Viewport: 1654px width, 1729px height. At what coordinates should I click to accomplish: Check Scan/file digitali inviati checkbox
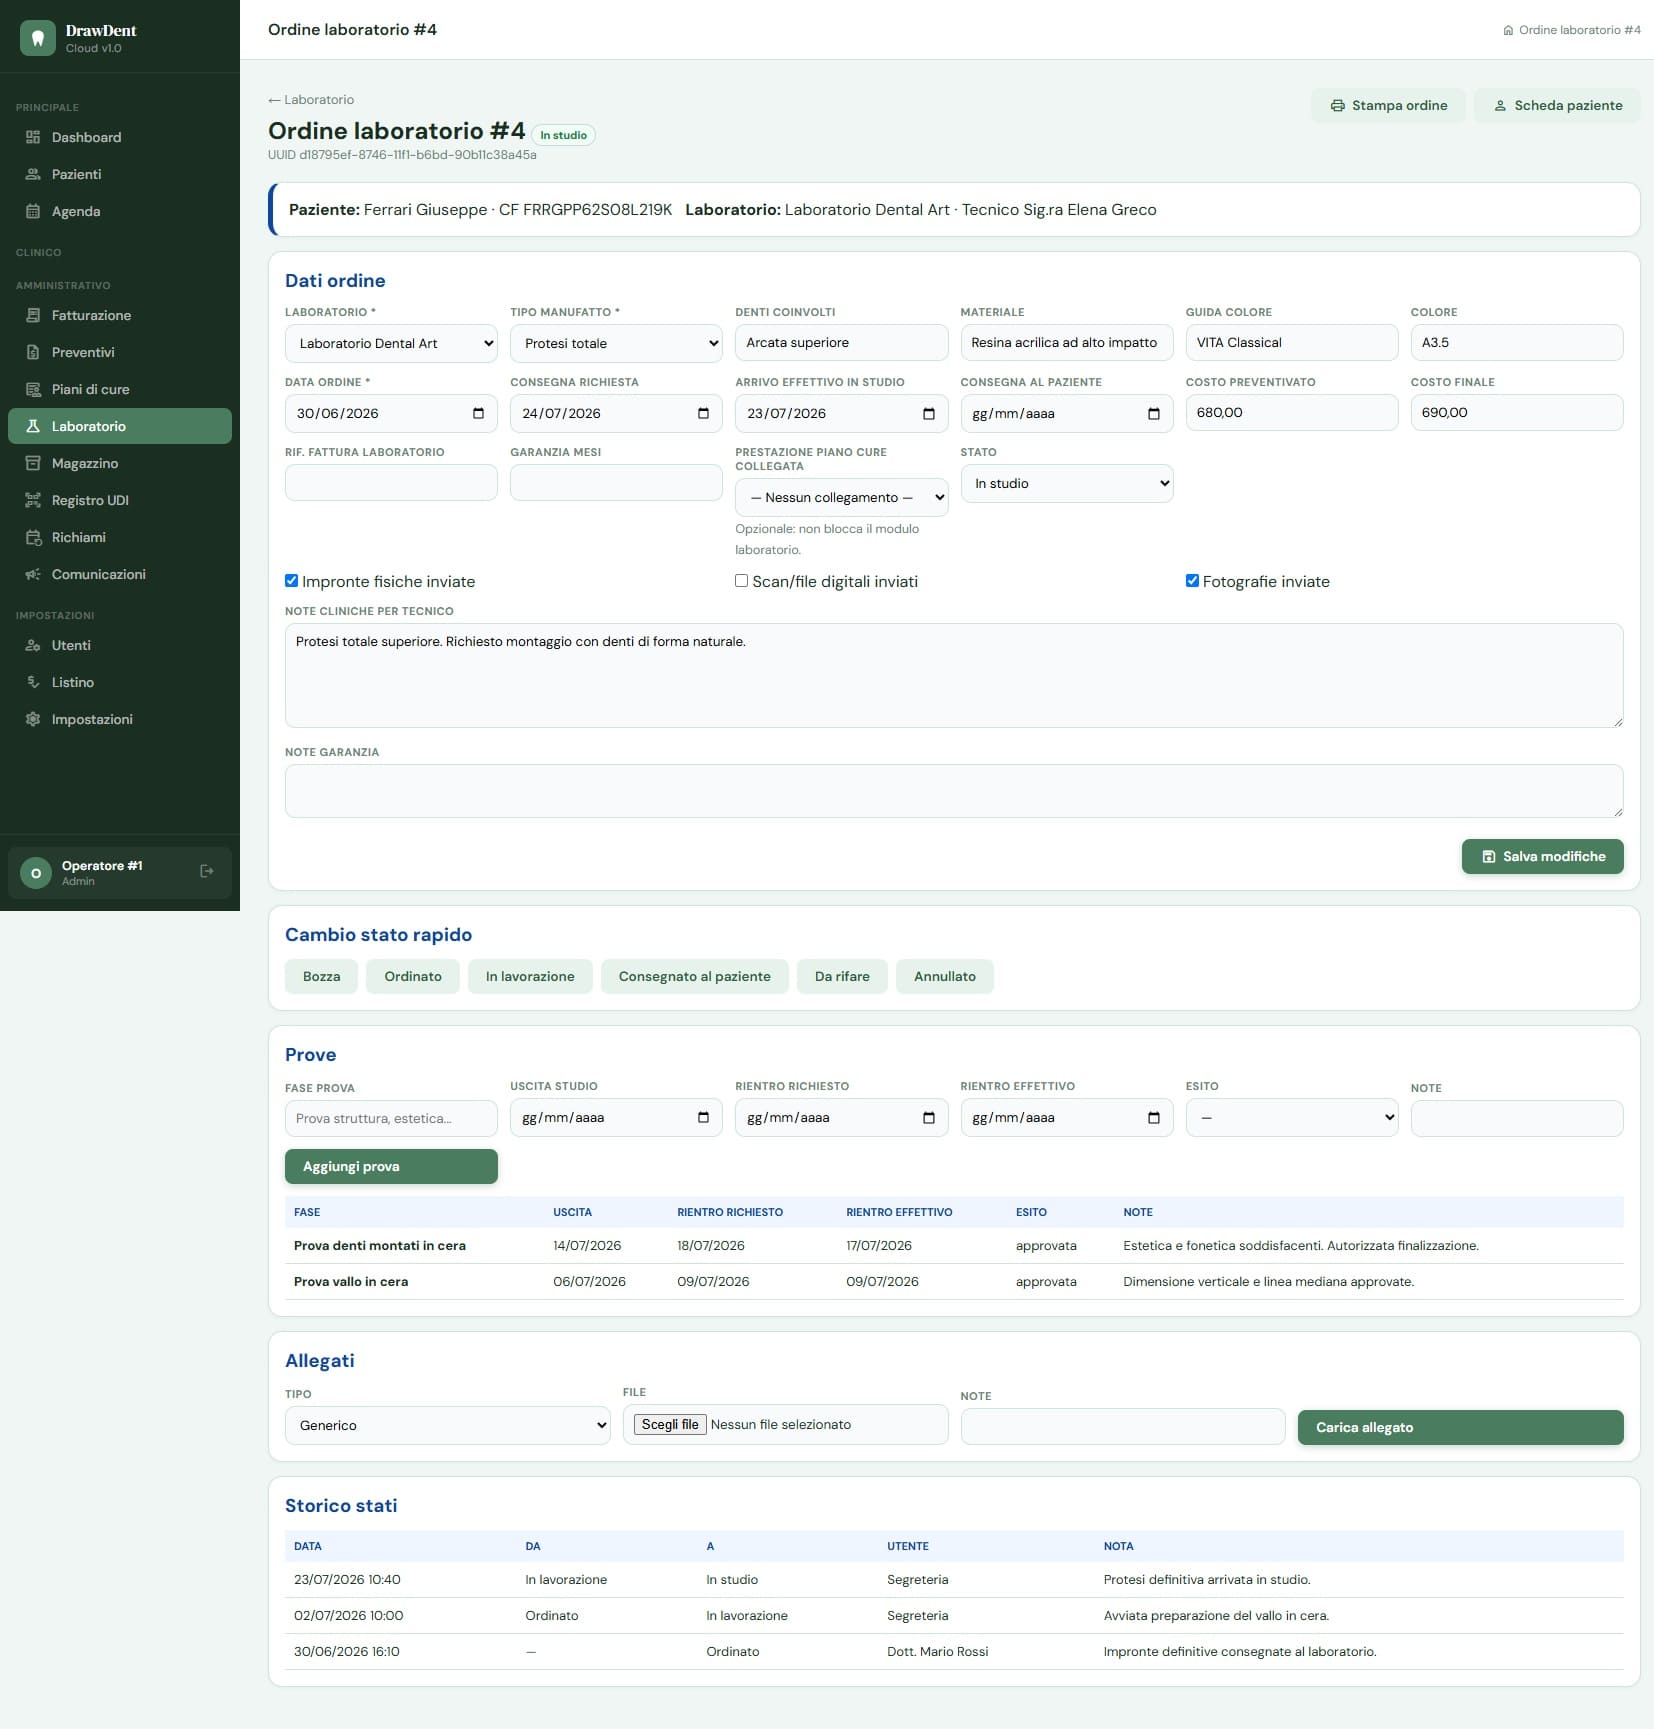pos(742,580)
